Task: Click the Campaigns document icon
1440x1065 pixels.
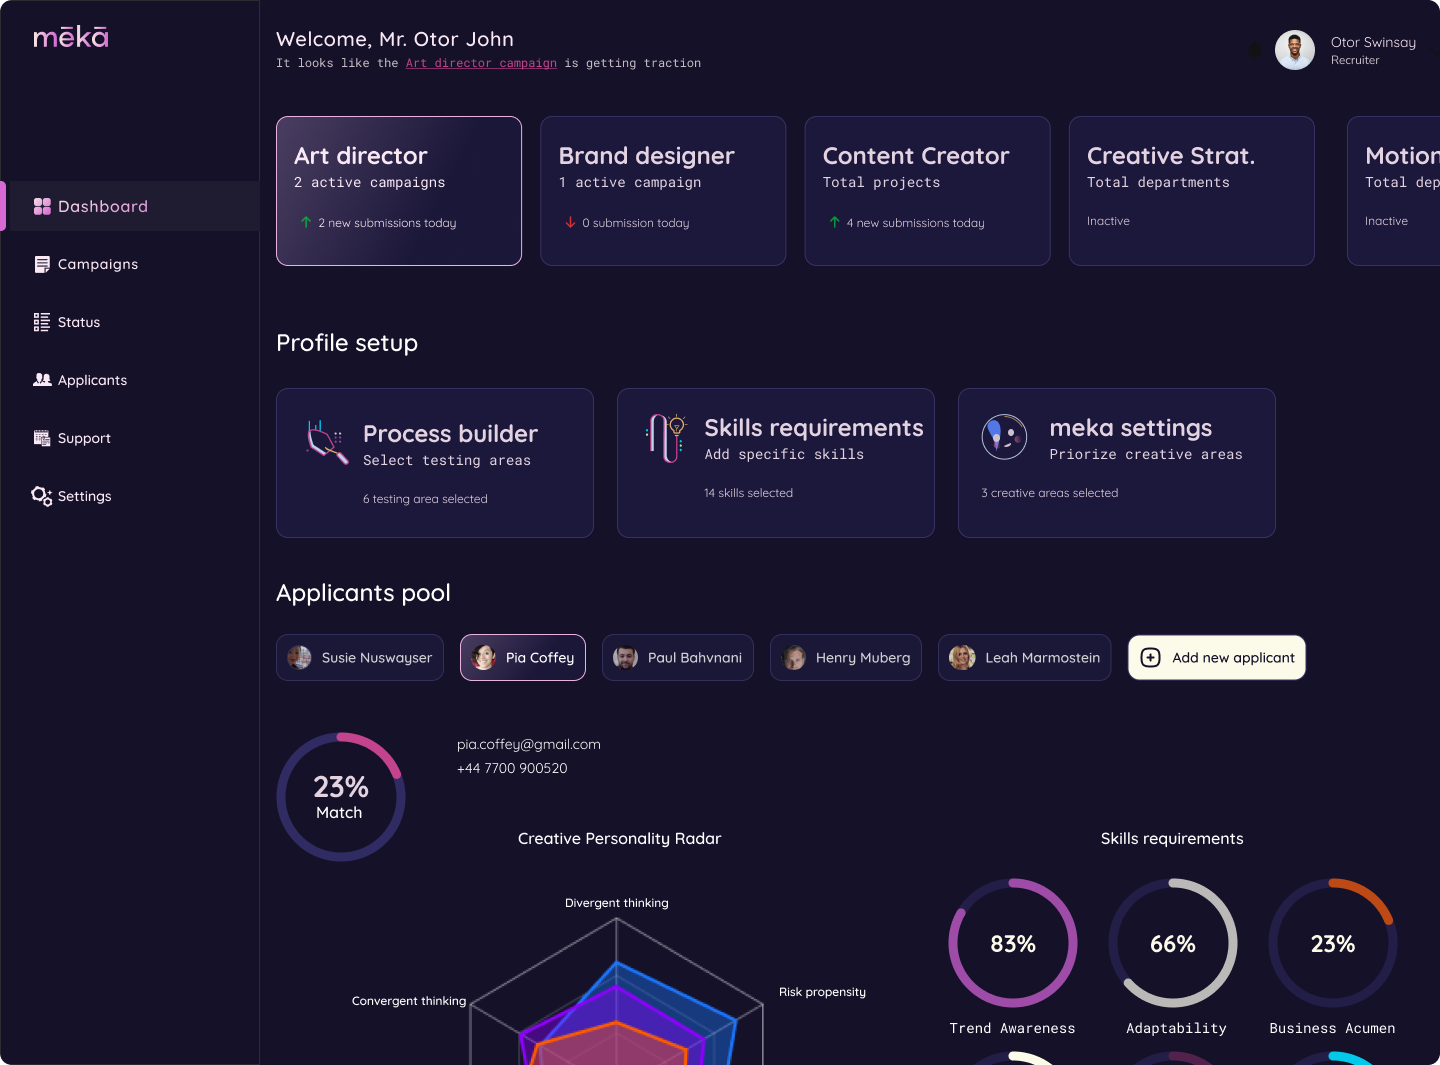Action: point(42,264)
